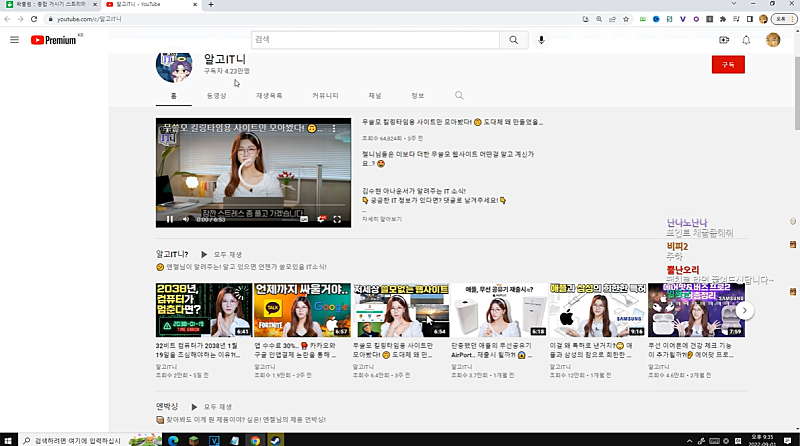This screenshot has width=800, height=446.
Task: Click the microphone voice search icon
Action: point(541,40)
